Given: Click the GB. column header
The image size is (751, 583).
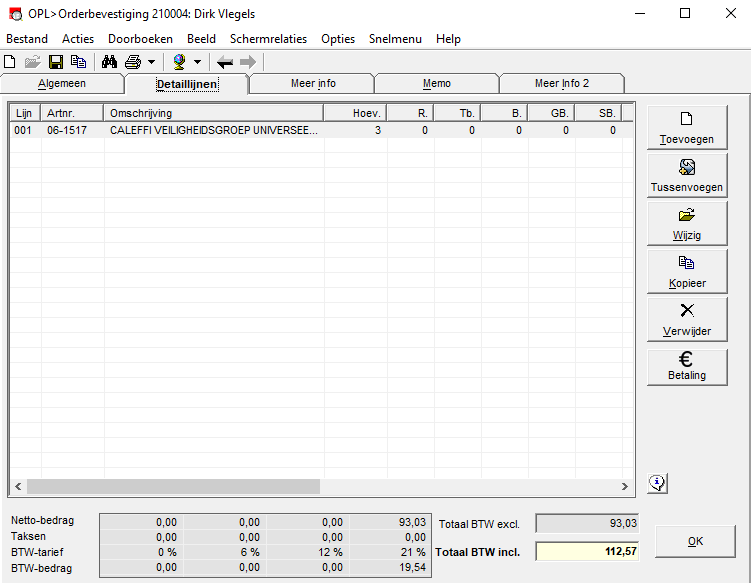Looking at the screenshot, I should pyautogui.click(x=551, y=113).
